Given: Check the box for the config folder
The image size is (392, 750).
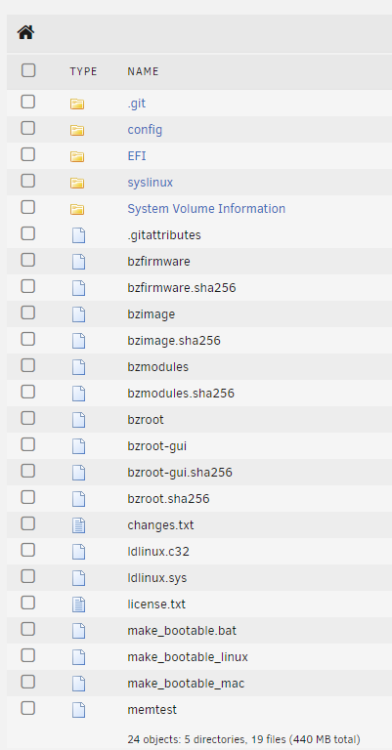Looking at the screenshot, I should coord(28,128).
